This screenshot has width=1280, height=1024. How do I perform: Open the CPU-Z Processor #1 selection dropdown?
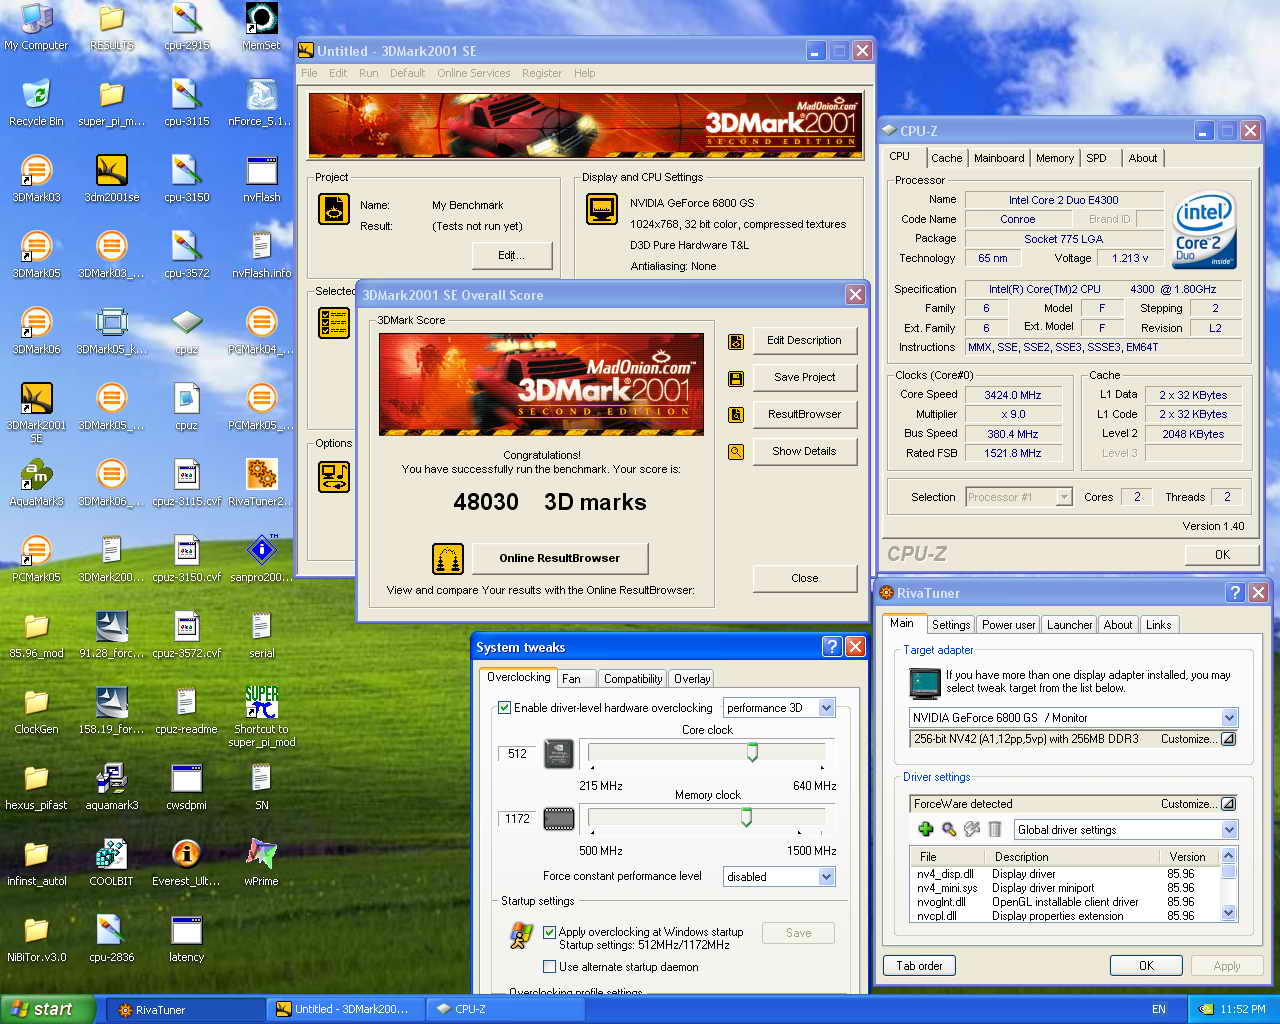click(x=1064, y=497)
